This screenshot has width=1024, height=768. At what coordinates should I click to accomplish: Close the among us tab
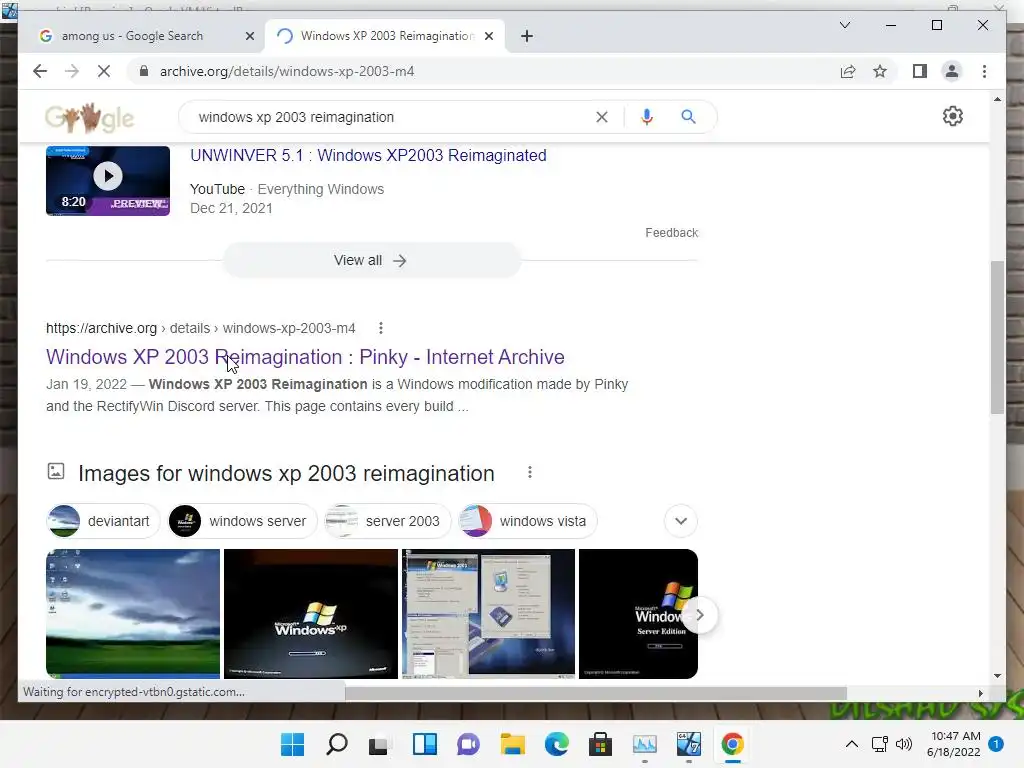249,36
